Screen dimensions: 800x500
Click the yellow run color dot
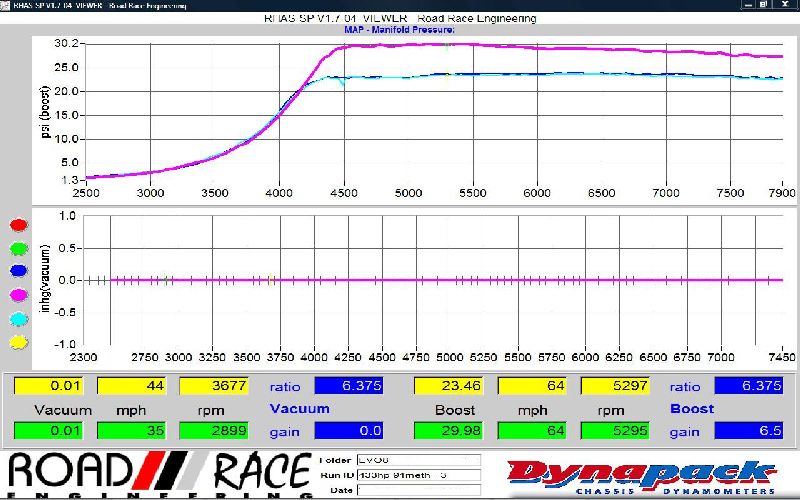click(x=15, y=342)
